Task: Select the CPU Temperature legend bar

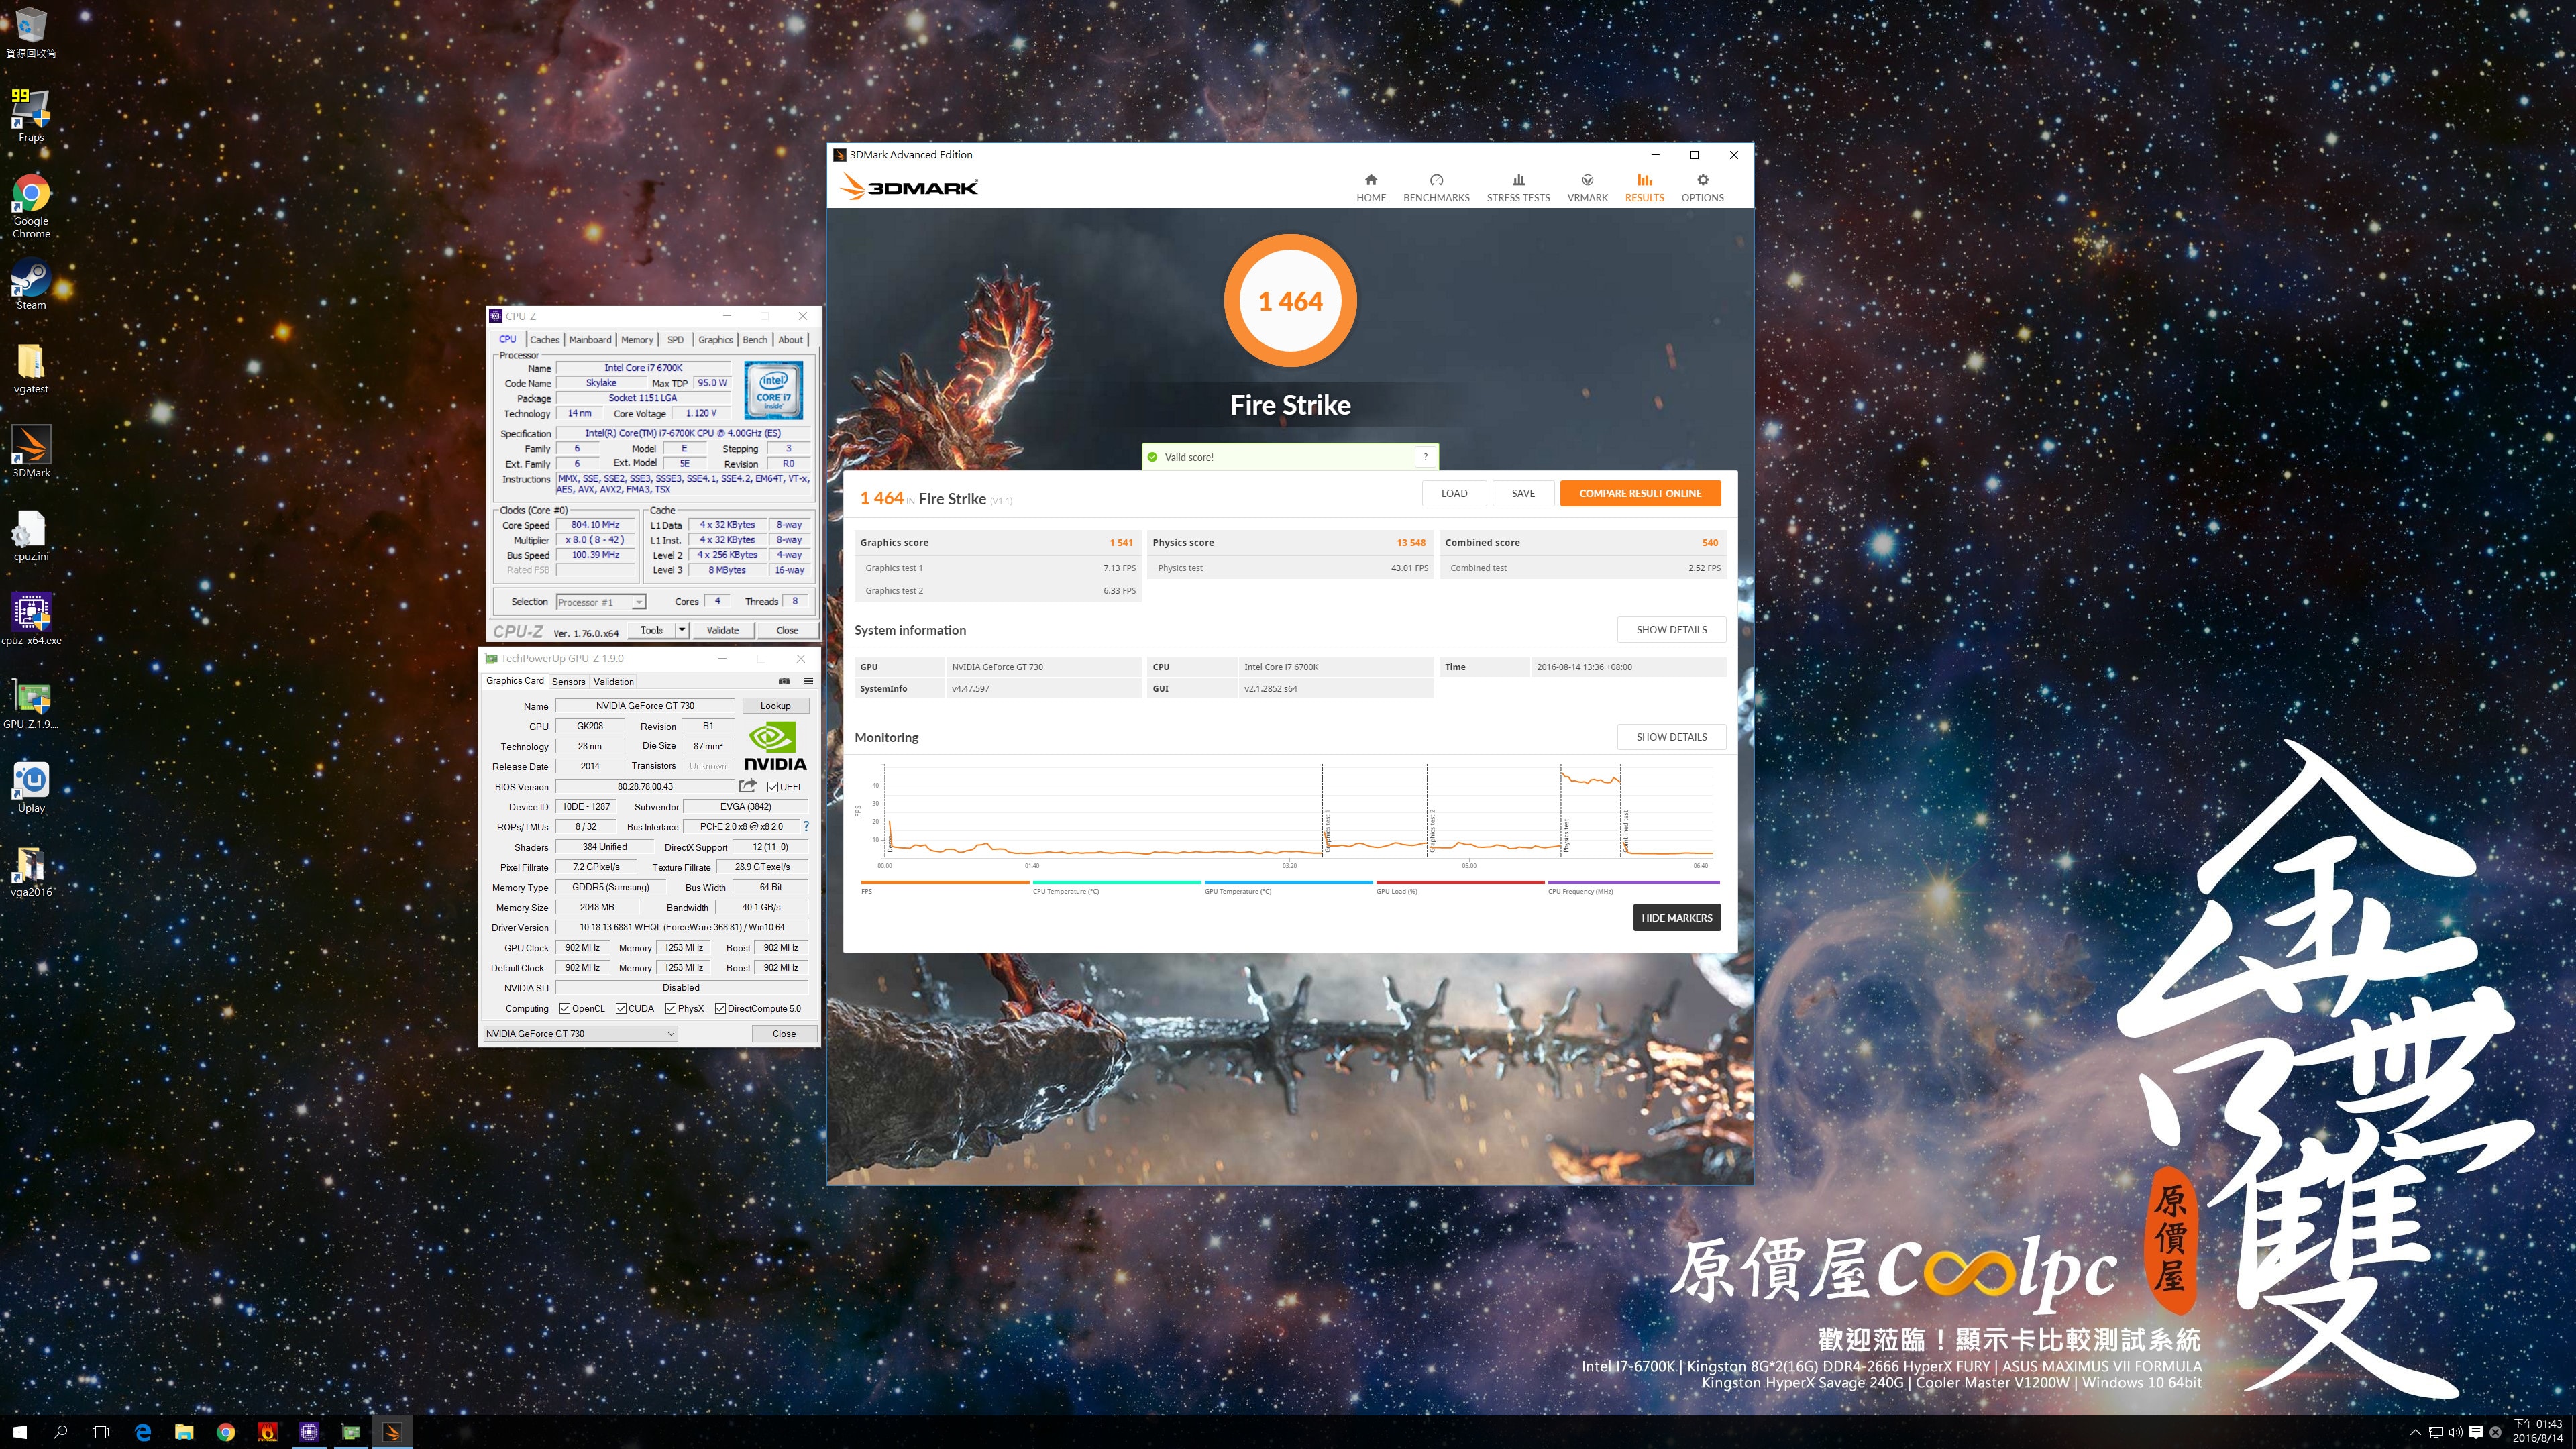Action: click(1116, 883)
